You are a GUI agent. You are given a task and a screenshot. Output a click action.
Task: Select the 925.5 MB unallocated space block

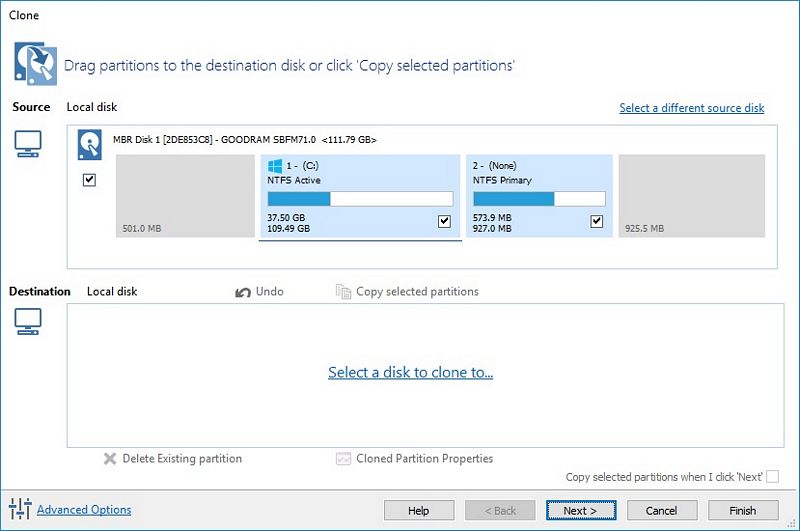coord(692,196)
